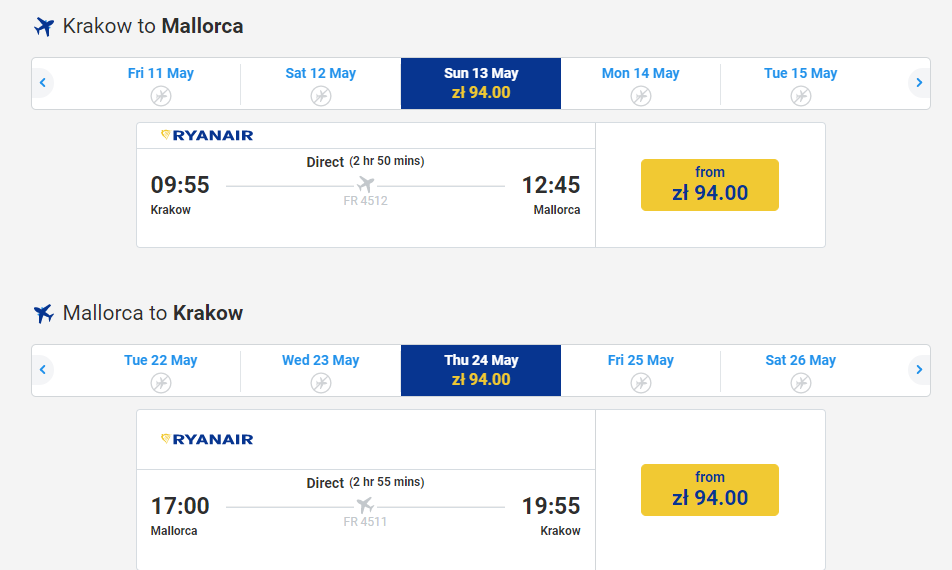Choose the Sun 13 May zł 94.00 tab

[x=481, y=83]
